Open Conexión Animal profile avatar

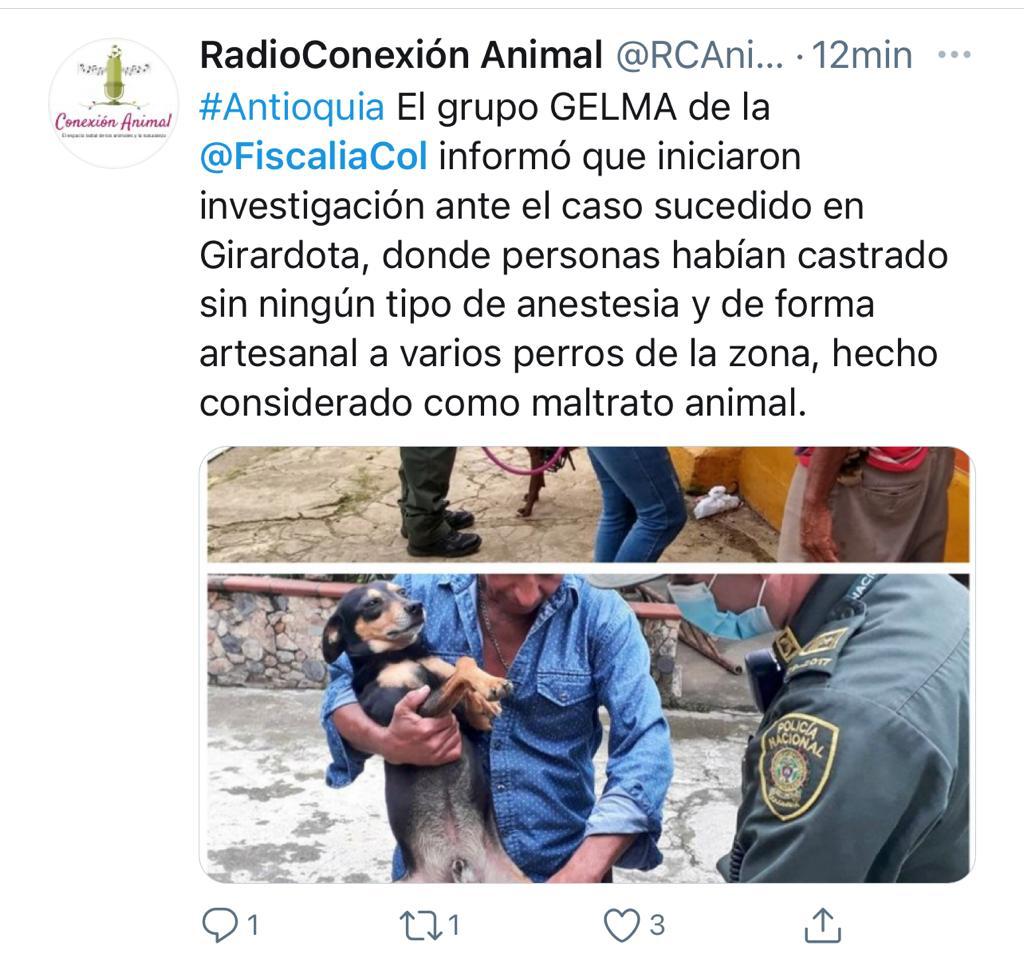[x=114, y=103]
